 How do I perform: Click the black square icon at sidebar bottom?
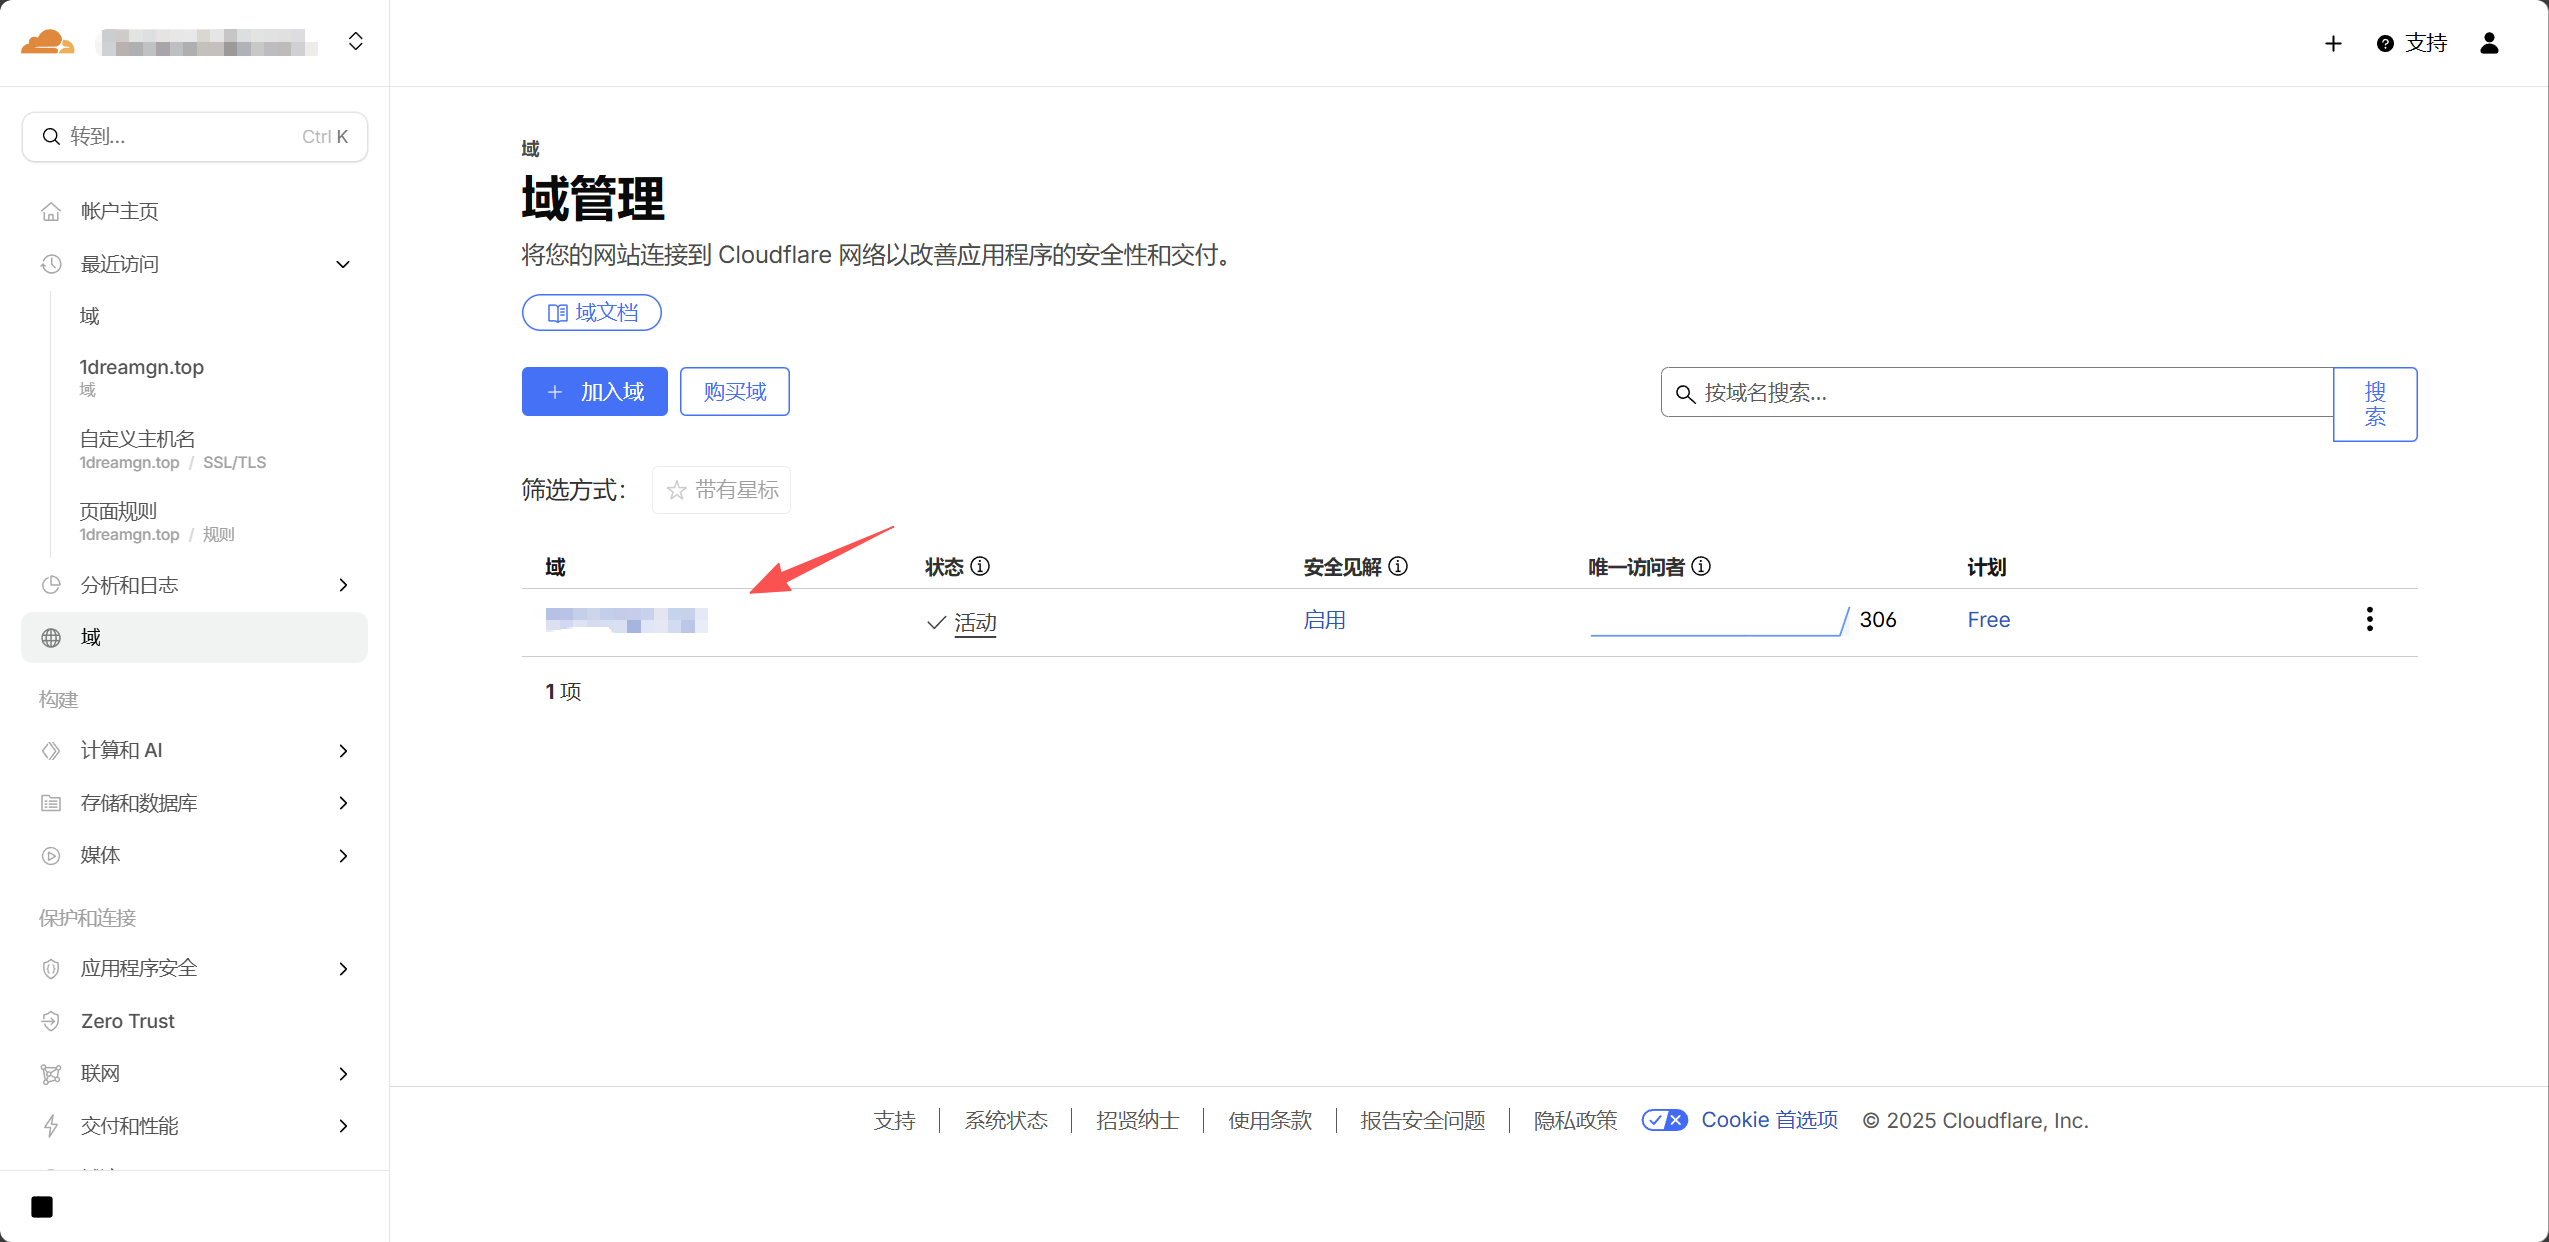[x=42, y=1206]
